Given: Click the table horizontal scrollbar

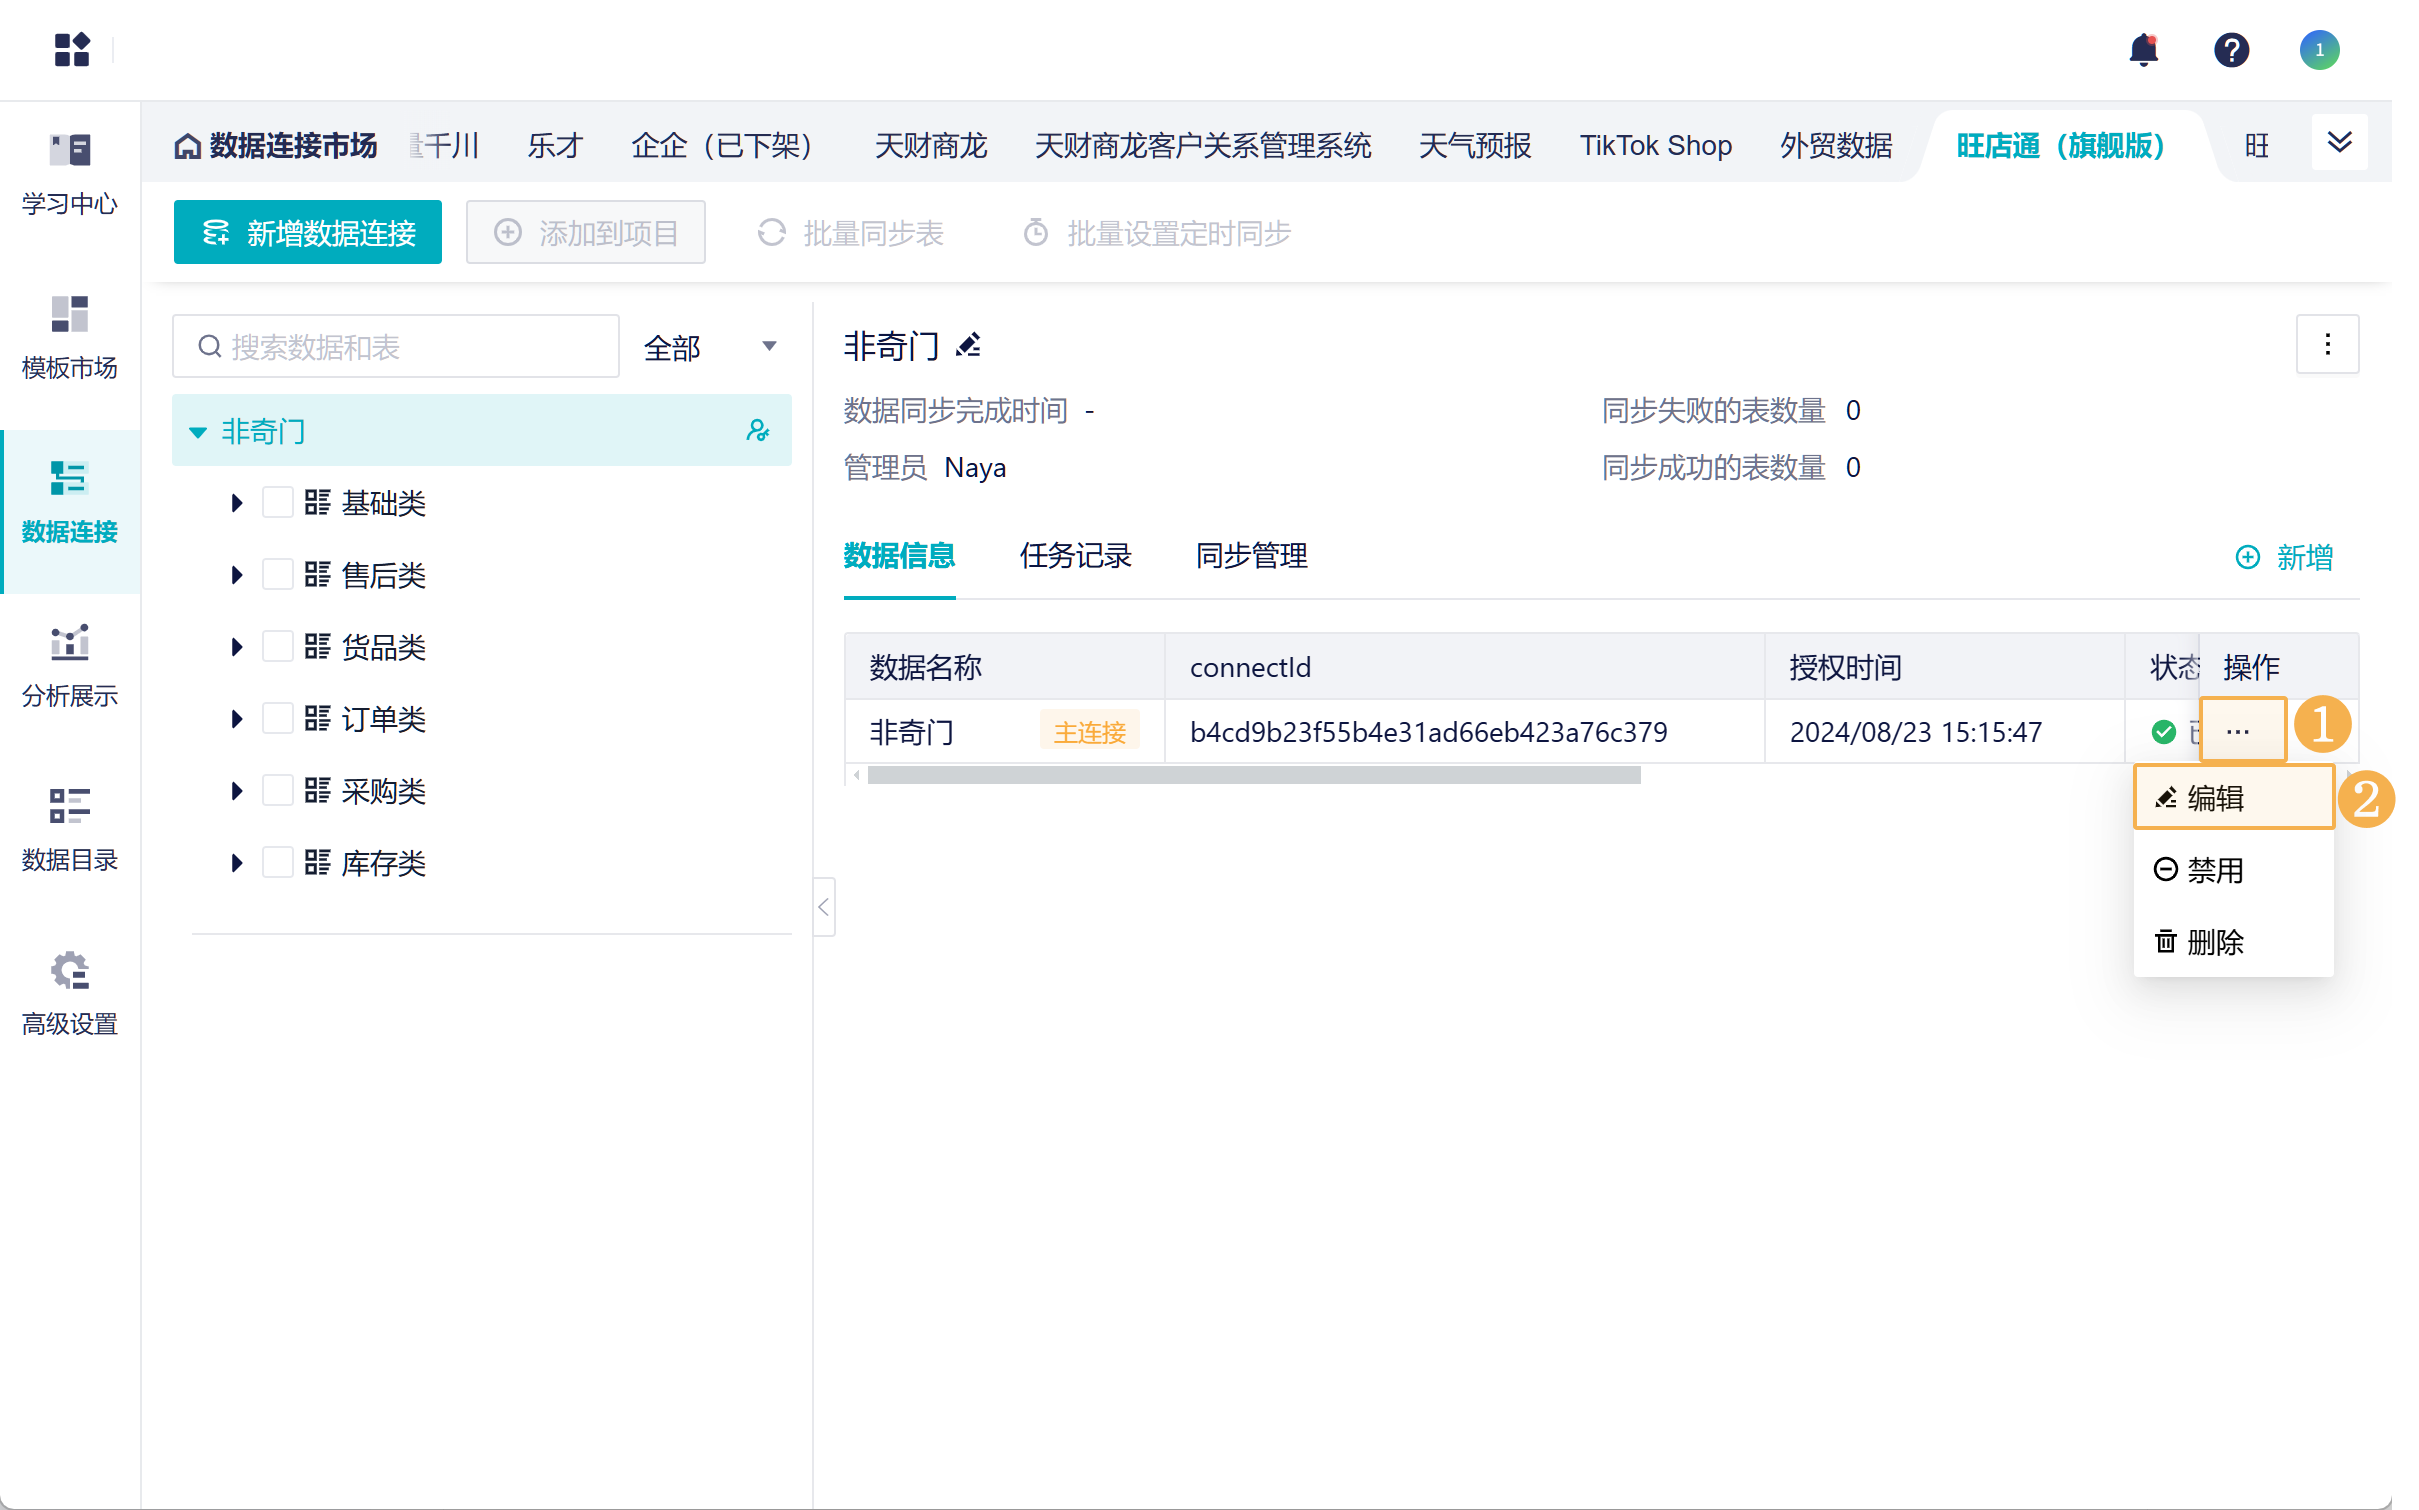Looking at the screenshot, I should (1253, 775).
